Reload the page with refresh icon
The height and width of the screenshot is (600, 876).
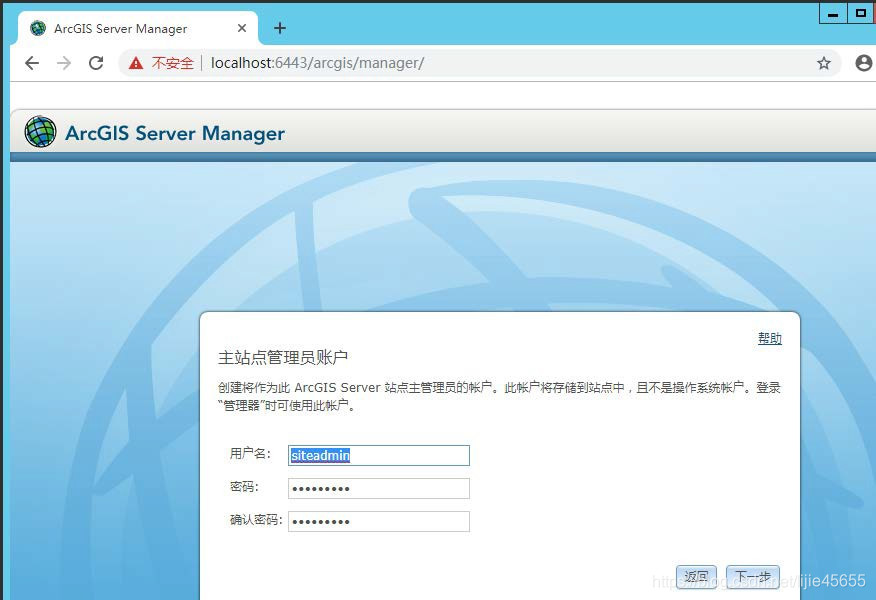pos(96,63)
